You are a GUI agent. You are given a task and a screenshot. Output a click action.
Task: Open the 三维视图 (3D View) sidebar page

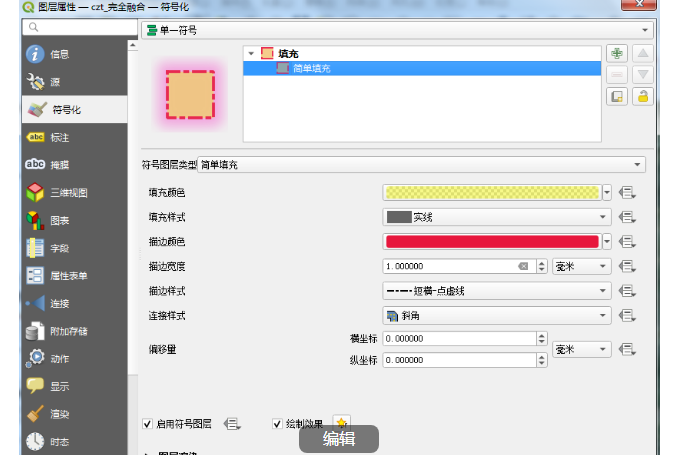(74, 193)
